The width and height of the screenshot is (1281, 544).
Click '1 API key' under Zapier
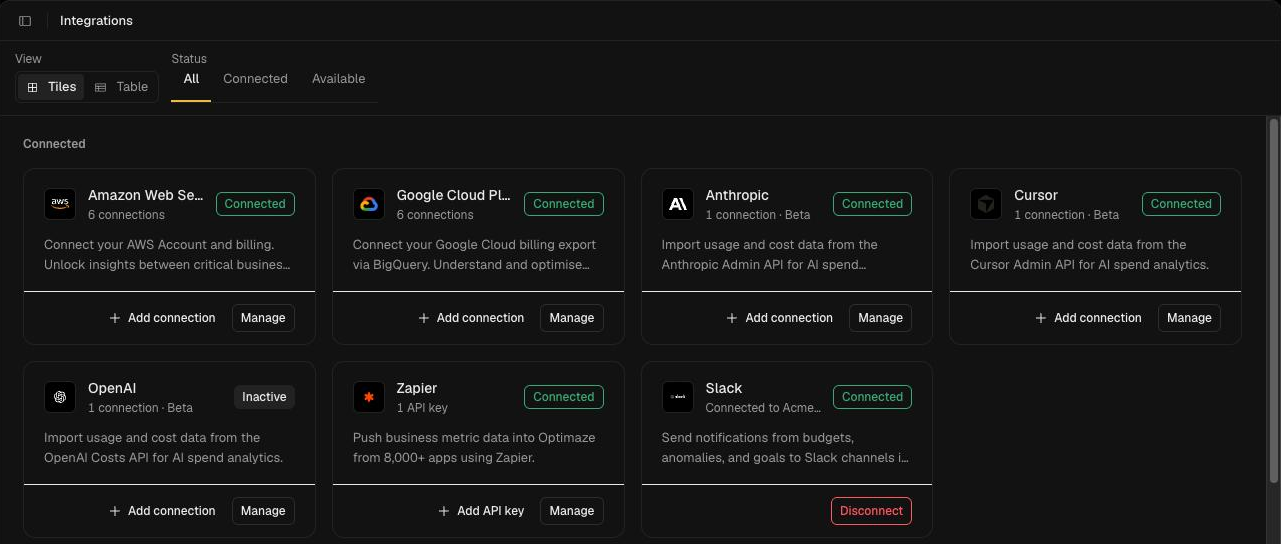click(x=422, y=408)
